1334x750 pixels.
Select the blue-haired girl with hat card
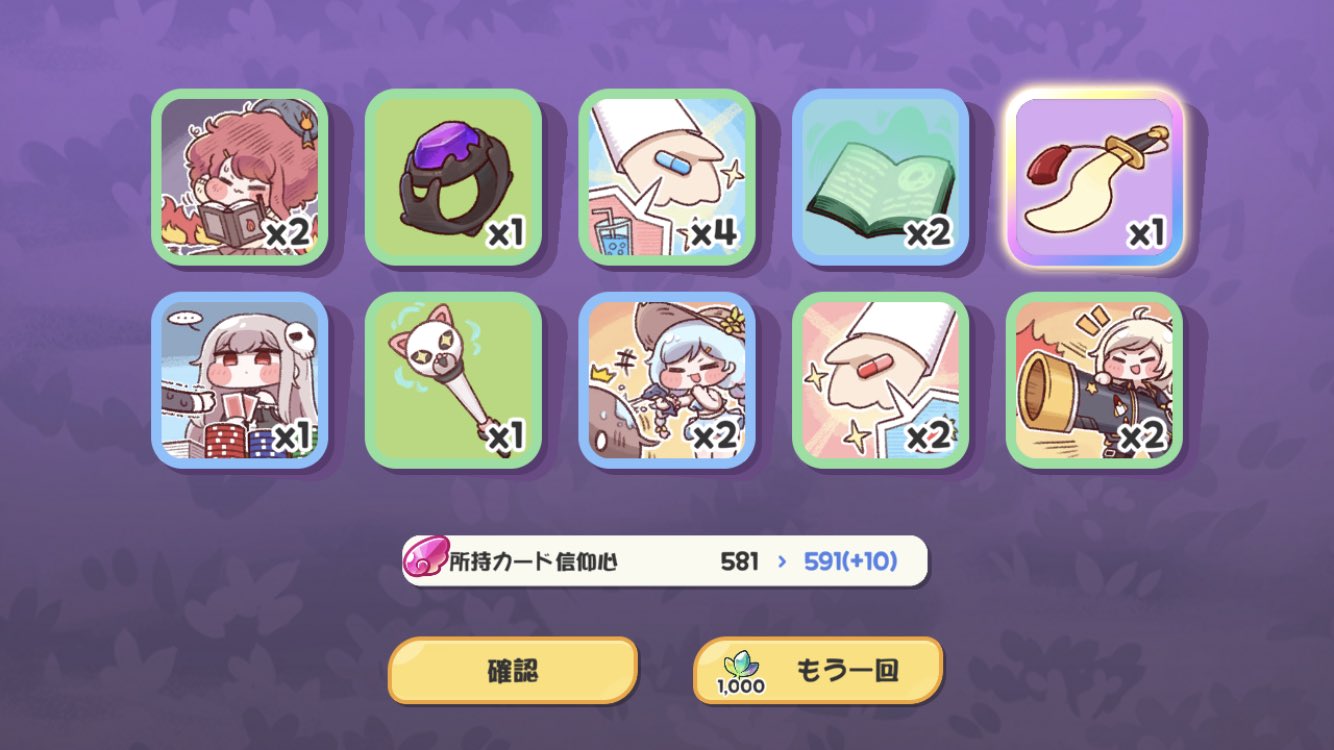pos(667,380)
